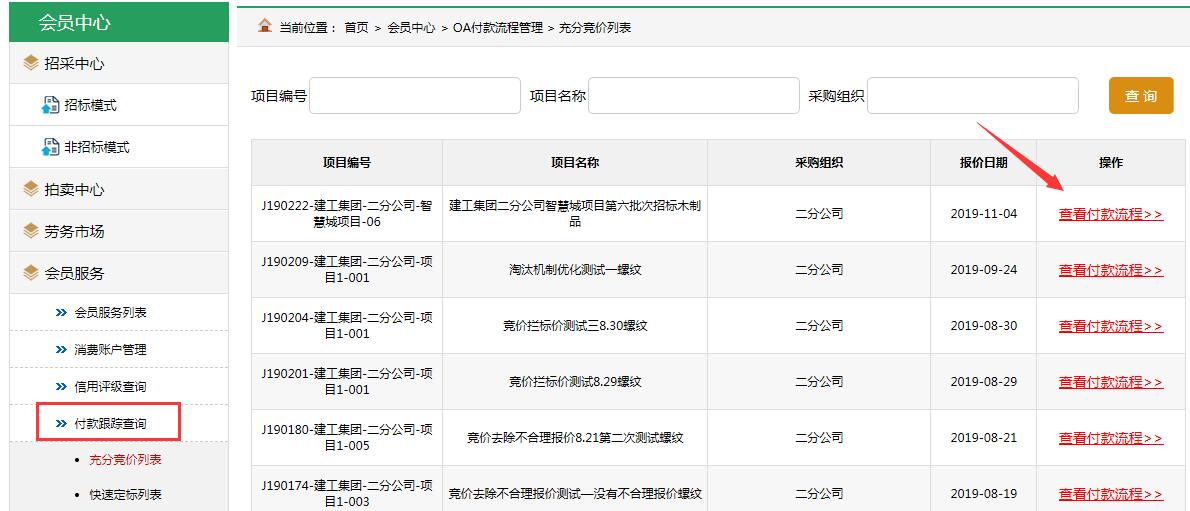Viewport: 1190px width, 511px height.
Task: Click 二分公司 in the J190222 row
Action: [819, 214]
